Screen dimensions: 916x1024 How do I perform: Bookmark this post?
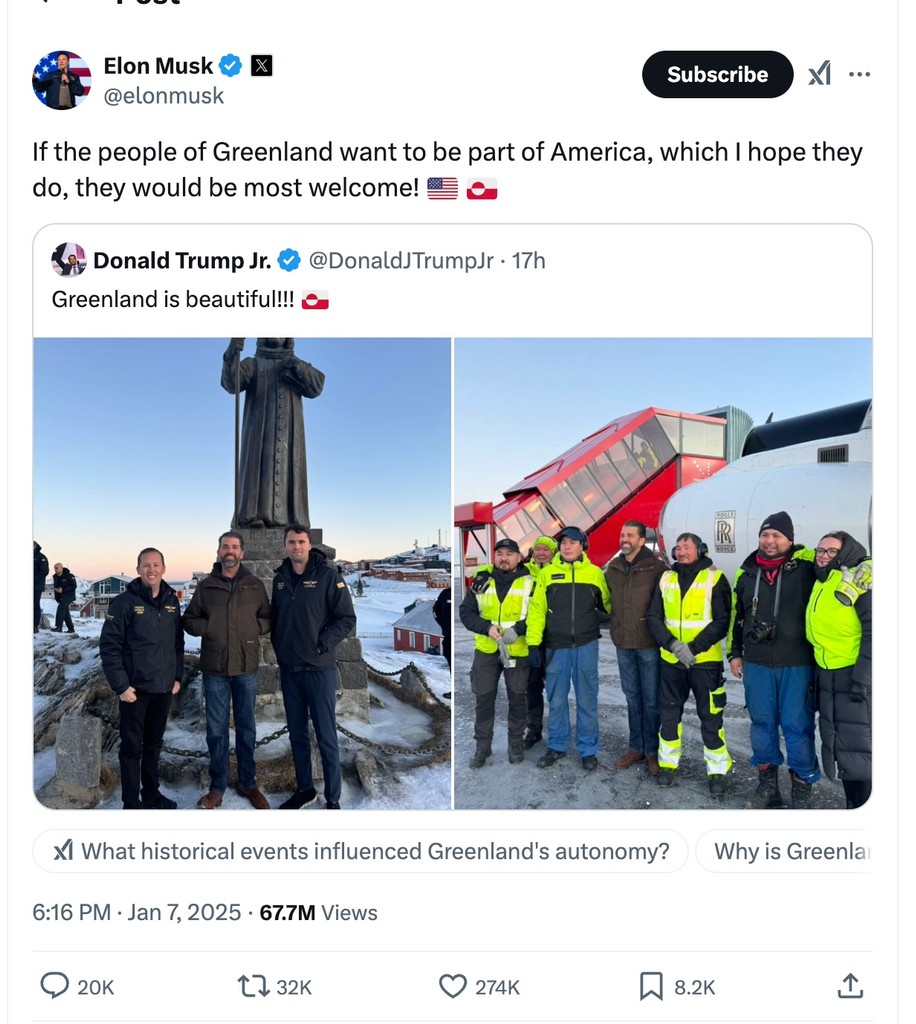[651, 986]
